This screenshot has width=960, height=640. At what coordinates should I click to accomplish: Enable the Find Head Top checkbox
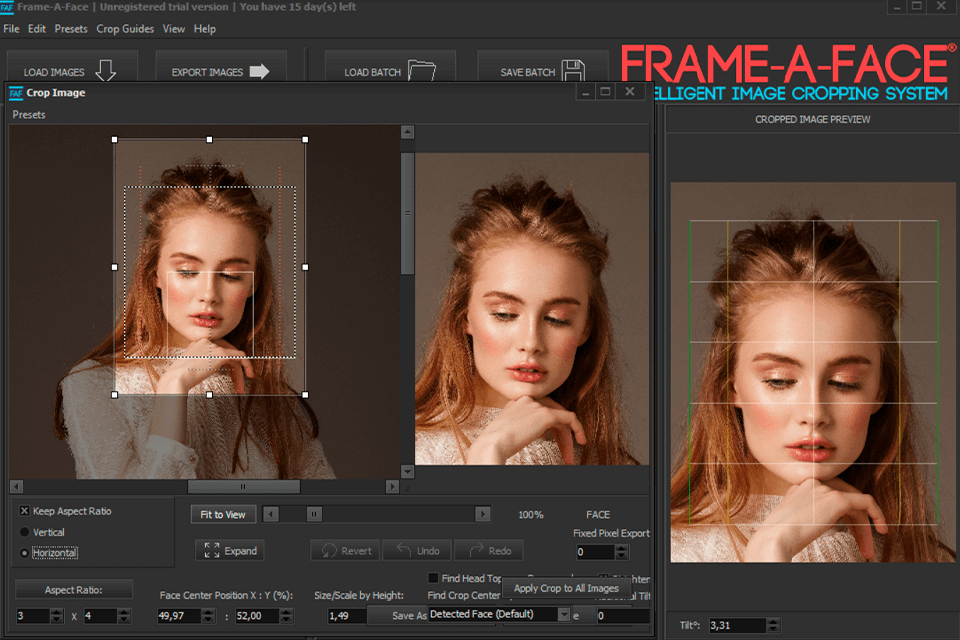(x=433, y=578)
